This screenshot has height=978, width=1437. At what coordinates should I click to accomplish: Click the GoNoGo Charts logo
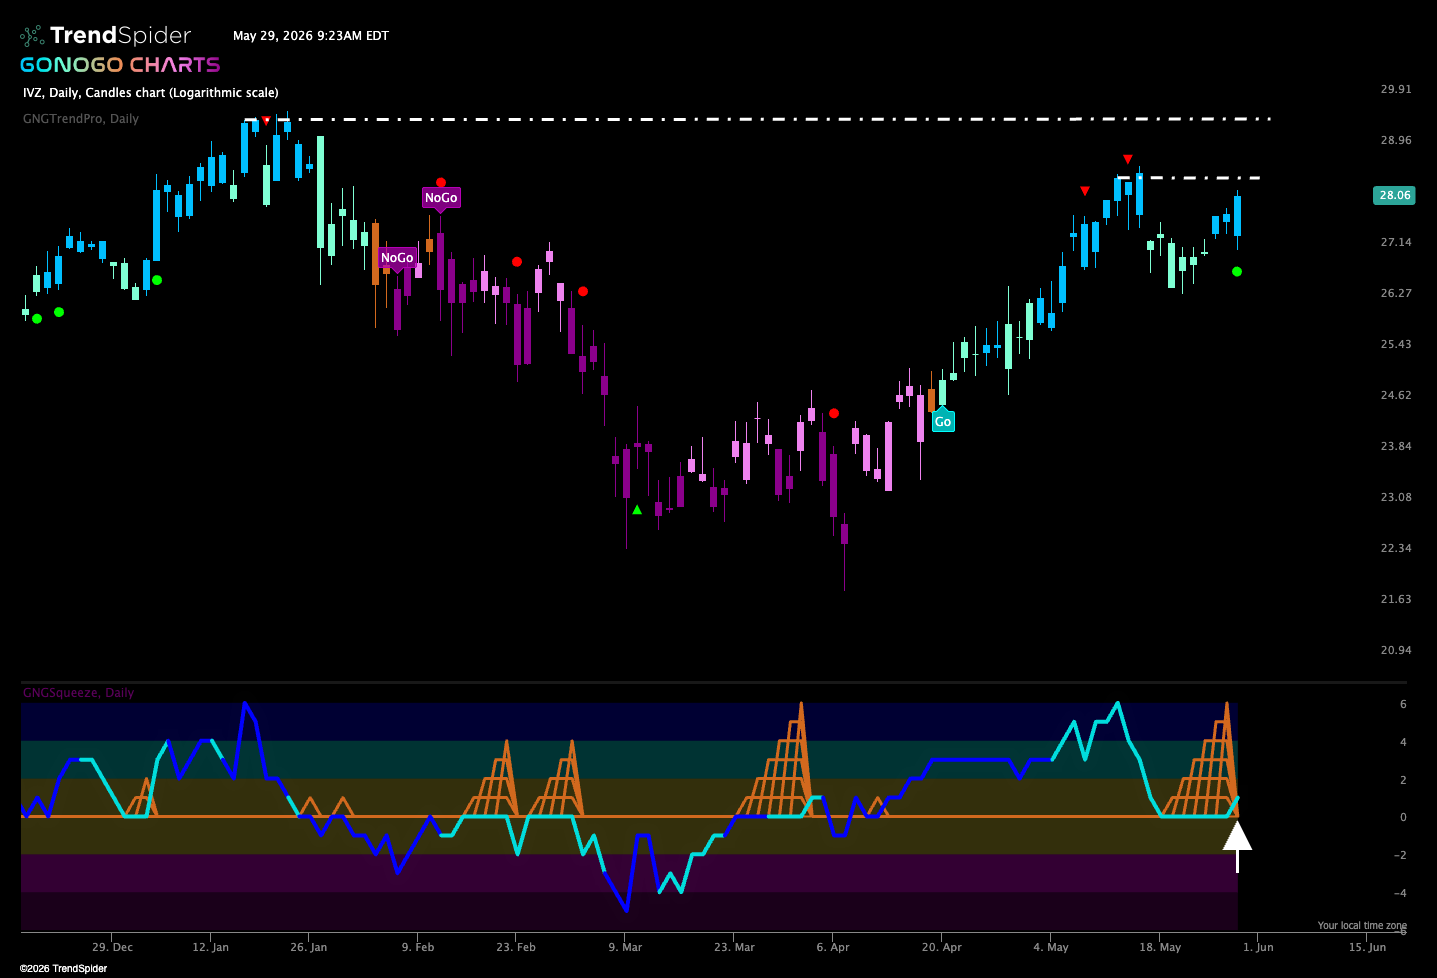pos(120,65)
